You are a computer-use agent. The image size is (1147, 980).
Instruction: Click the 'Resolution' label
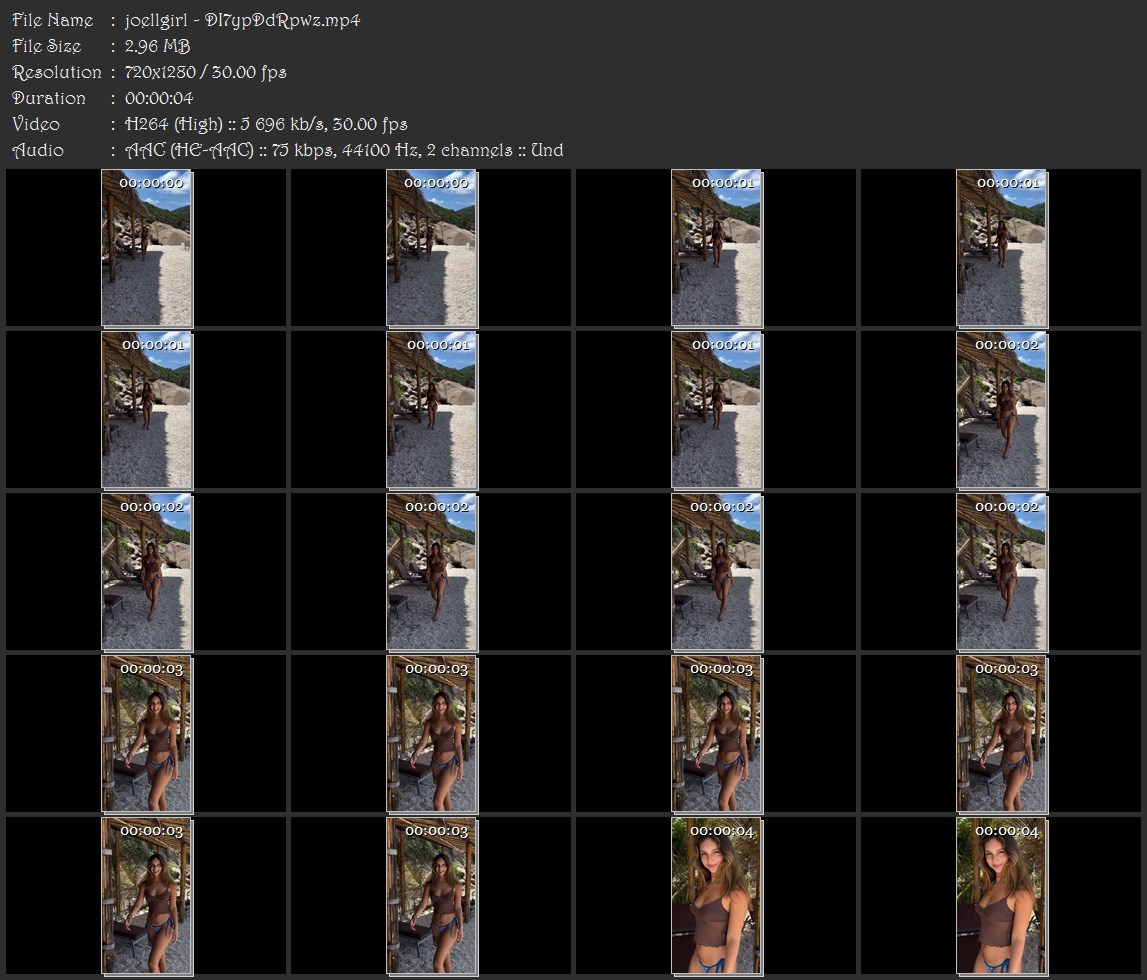pyautogui.click(x=57, y=72)
